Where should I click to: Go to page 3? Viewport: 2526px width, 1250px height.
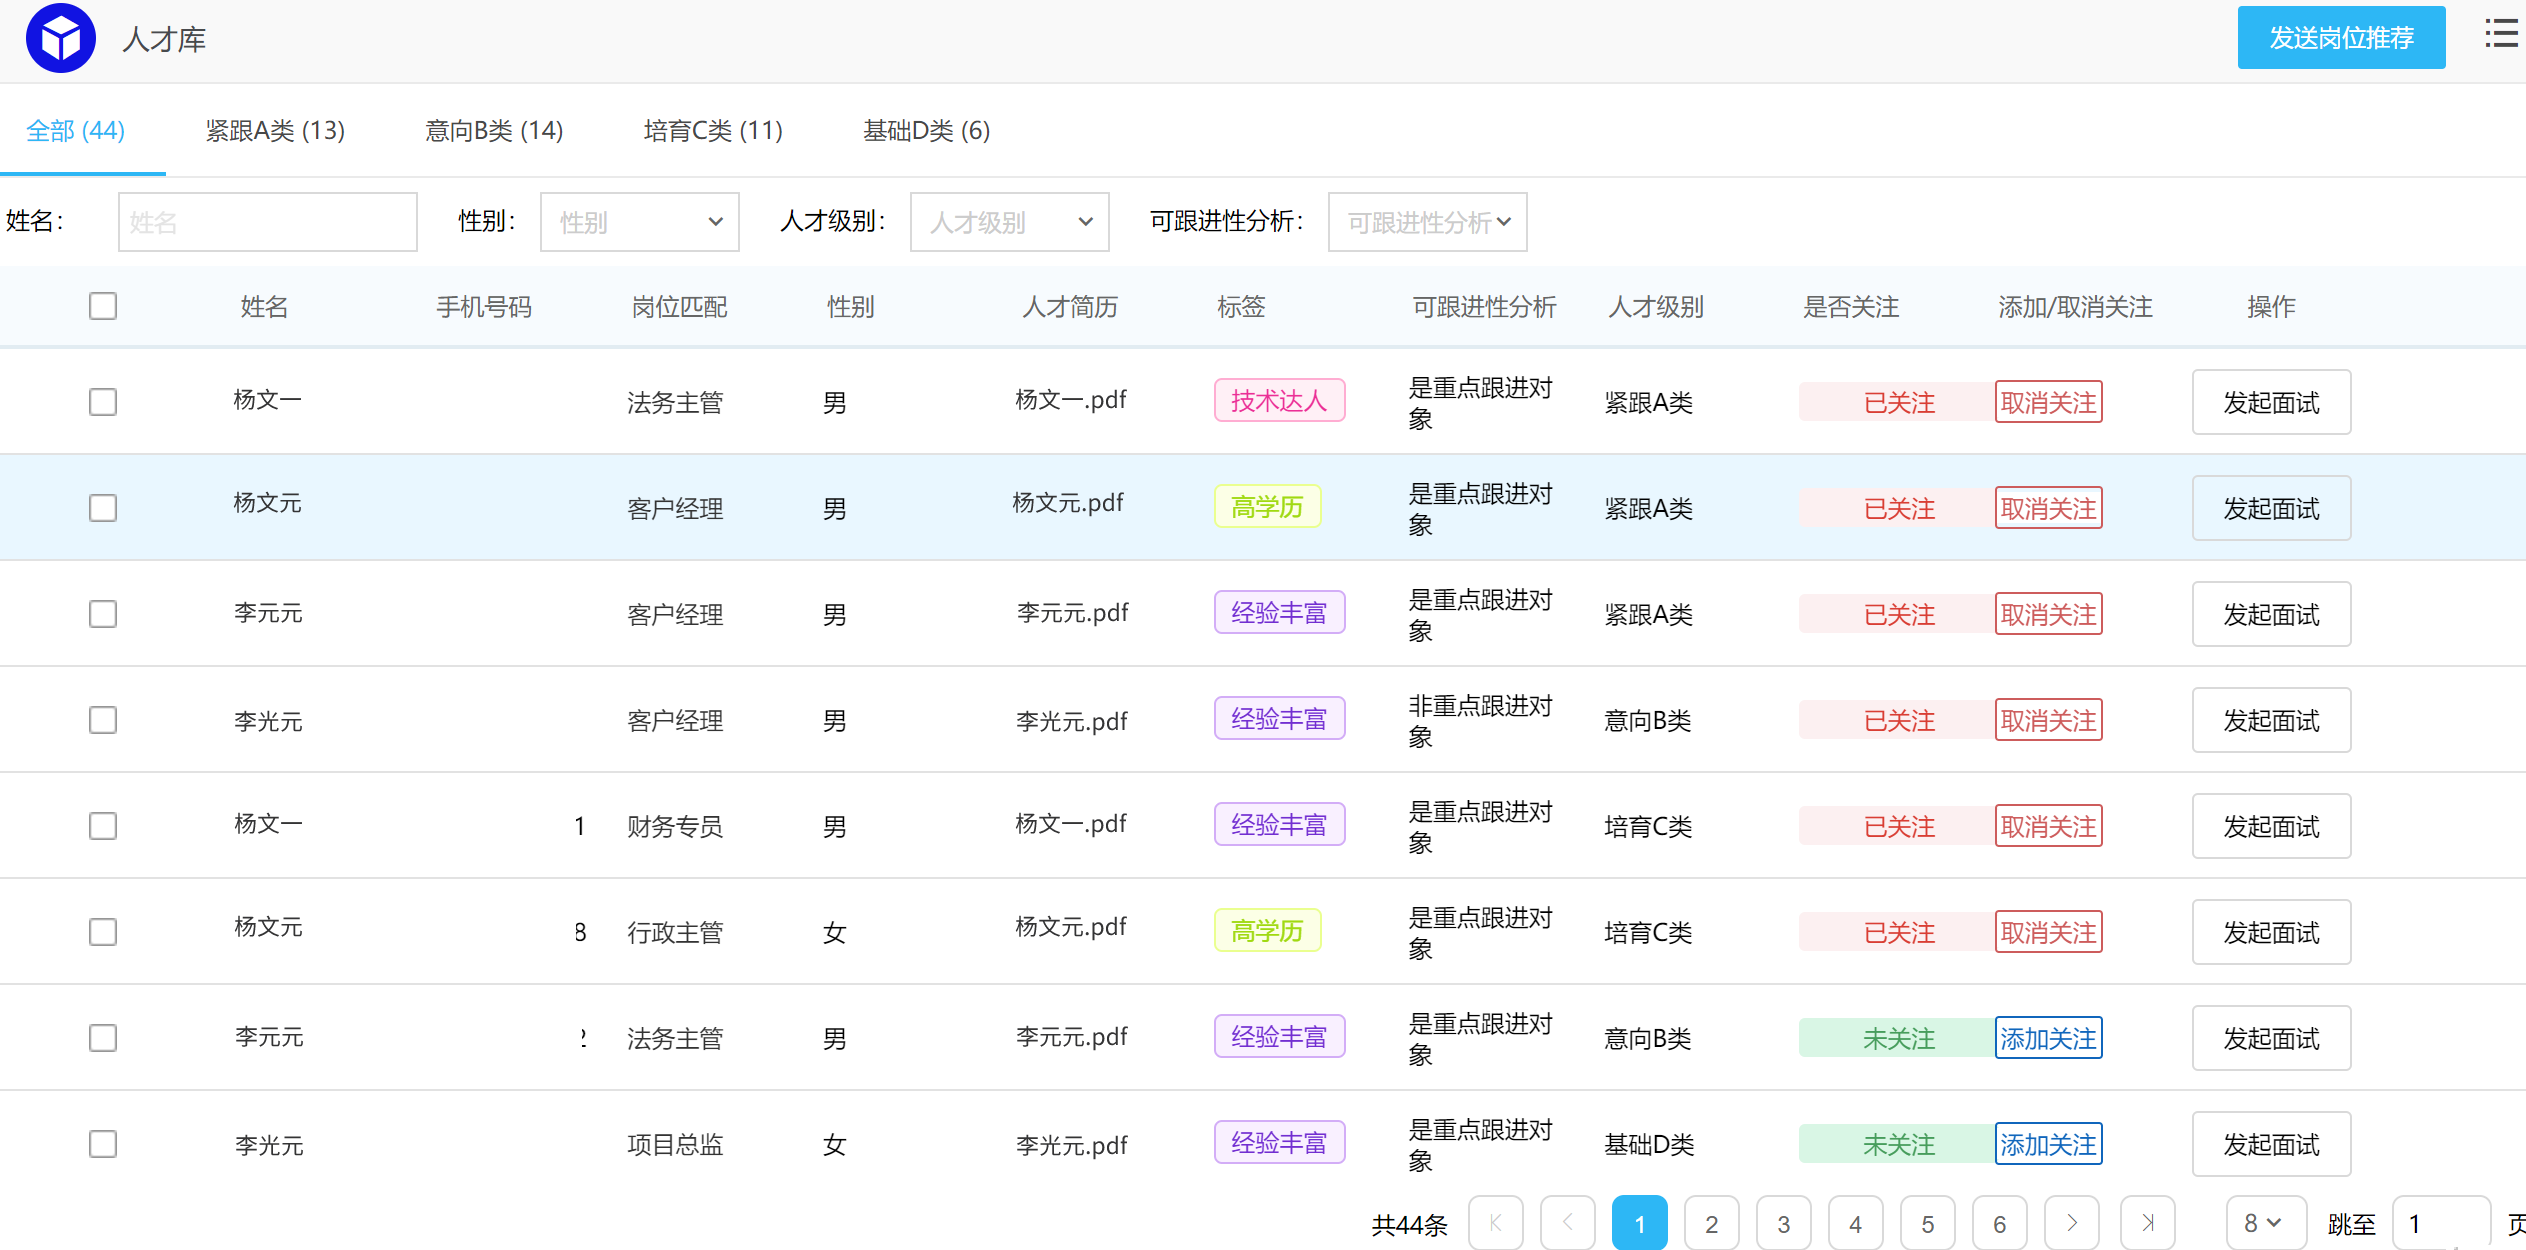[x=1784, y=1223]
